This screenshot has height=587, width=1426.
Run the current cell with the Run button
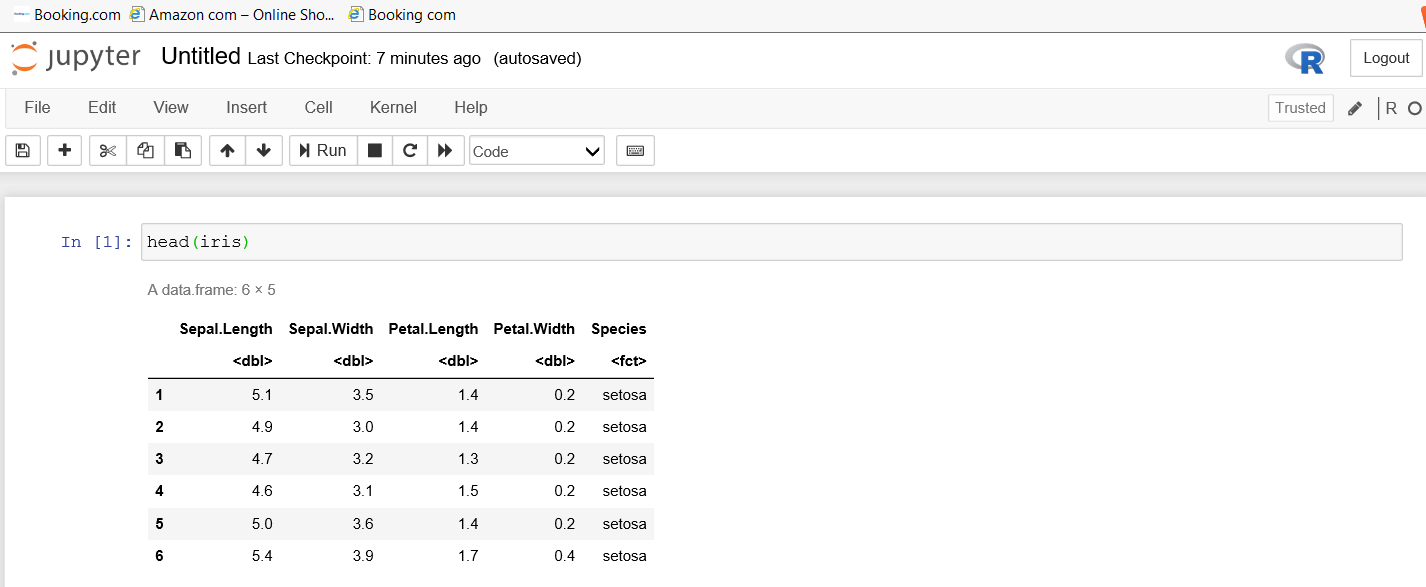point(322,150)
